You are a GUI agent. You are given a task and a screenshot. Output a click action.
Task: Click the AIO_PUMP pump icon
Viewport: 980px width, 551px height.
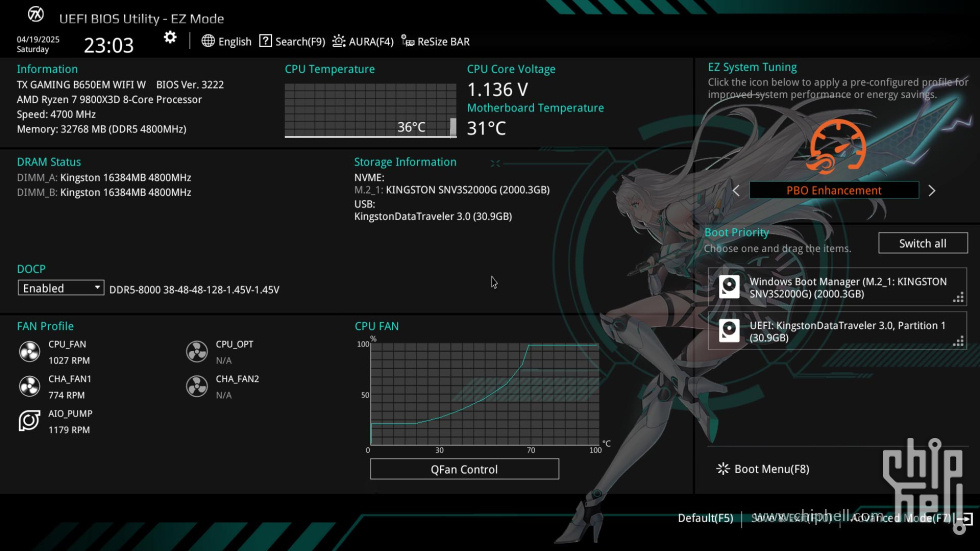click(x=29, y=420)
